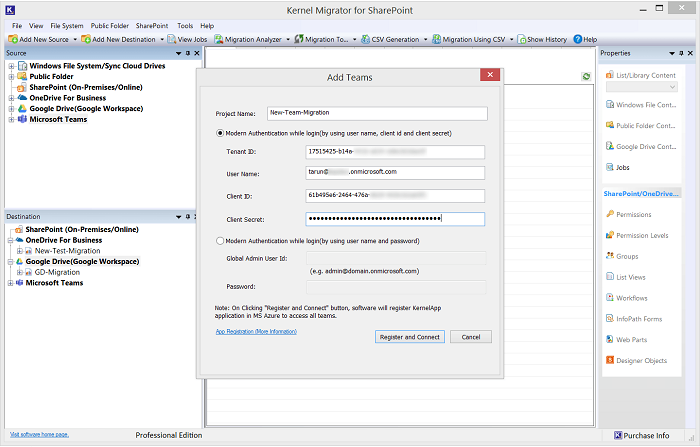The width and height of the screenshot is (700, 447).
Task: Click the Purchase Info status bar icon
Action: click(x=618, y=435)
